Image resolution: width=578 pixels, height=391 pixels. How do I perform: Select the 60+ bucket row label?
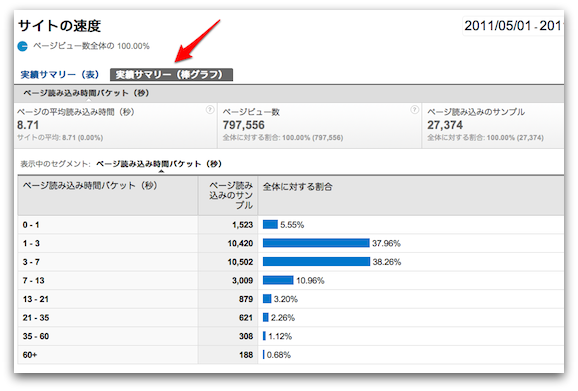pos(30,355)
